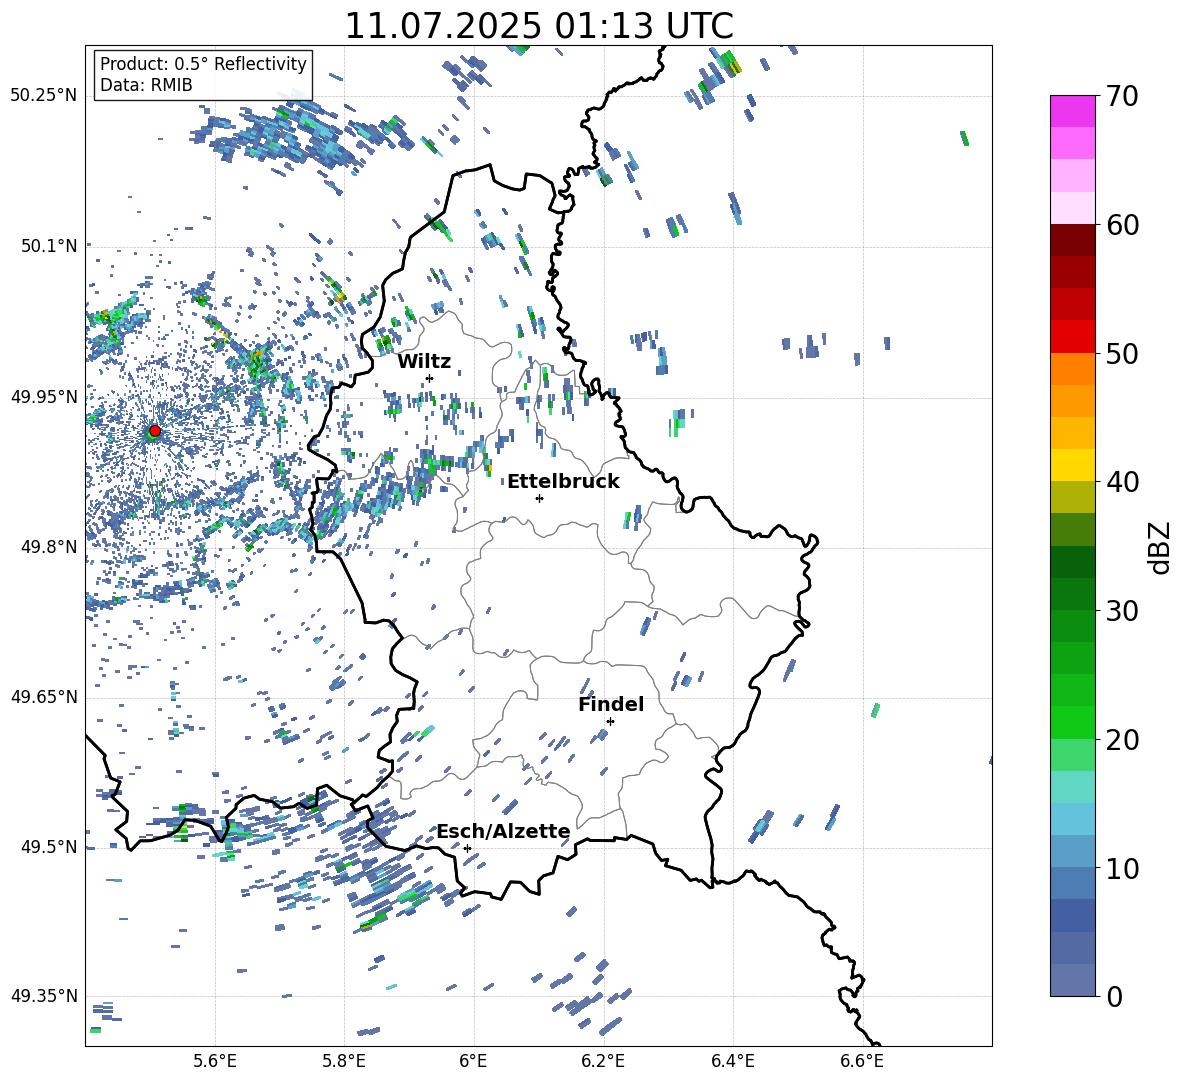
Task: Click the 49.65°N latitude label
Action: click(44, 697)
